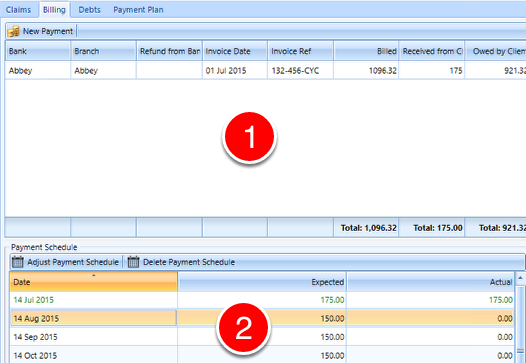This screenshot has height=363, width=526.
Task: Sort by Invoice Ref column header
Action: click(301, 51)
